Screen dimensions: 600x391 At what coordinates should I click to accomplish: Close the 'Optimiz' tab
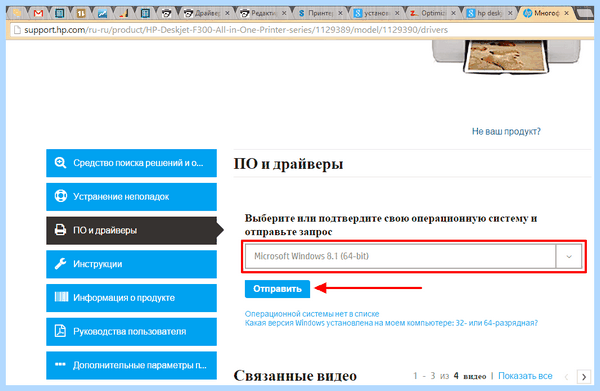tap(453, 13)
